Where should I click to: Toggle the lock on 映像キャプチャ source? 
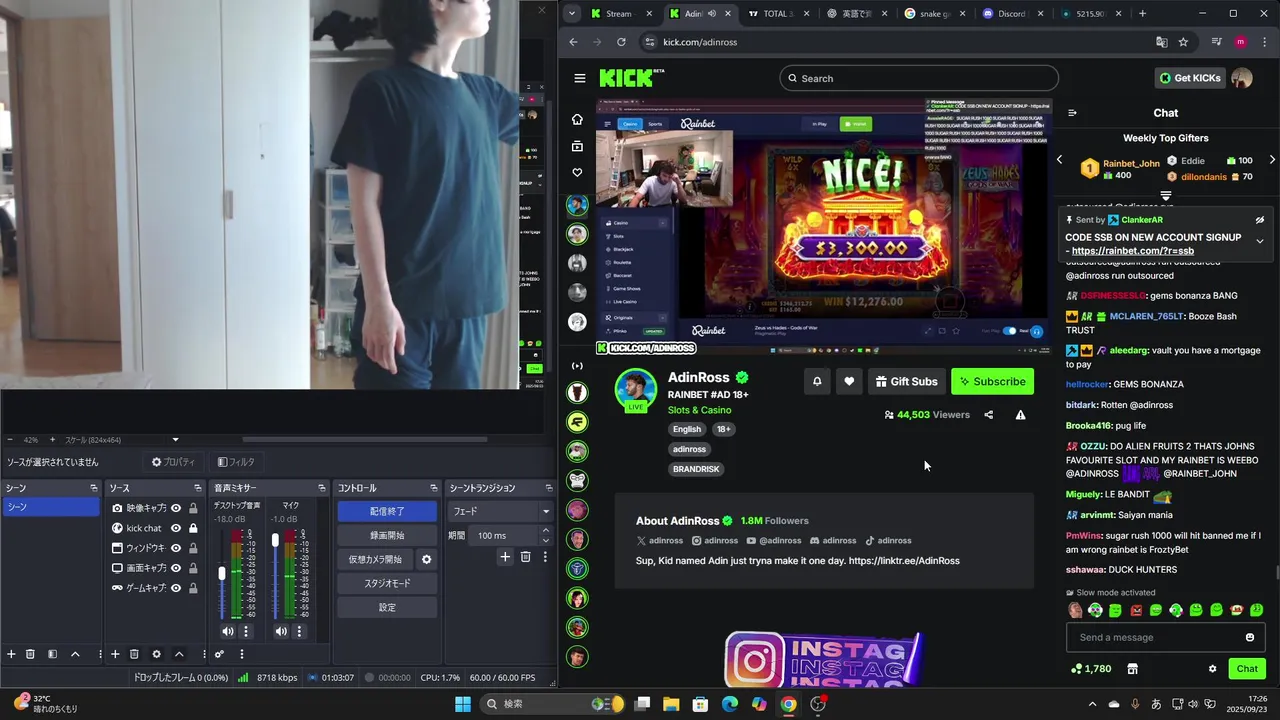[193, 508]
